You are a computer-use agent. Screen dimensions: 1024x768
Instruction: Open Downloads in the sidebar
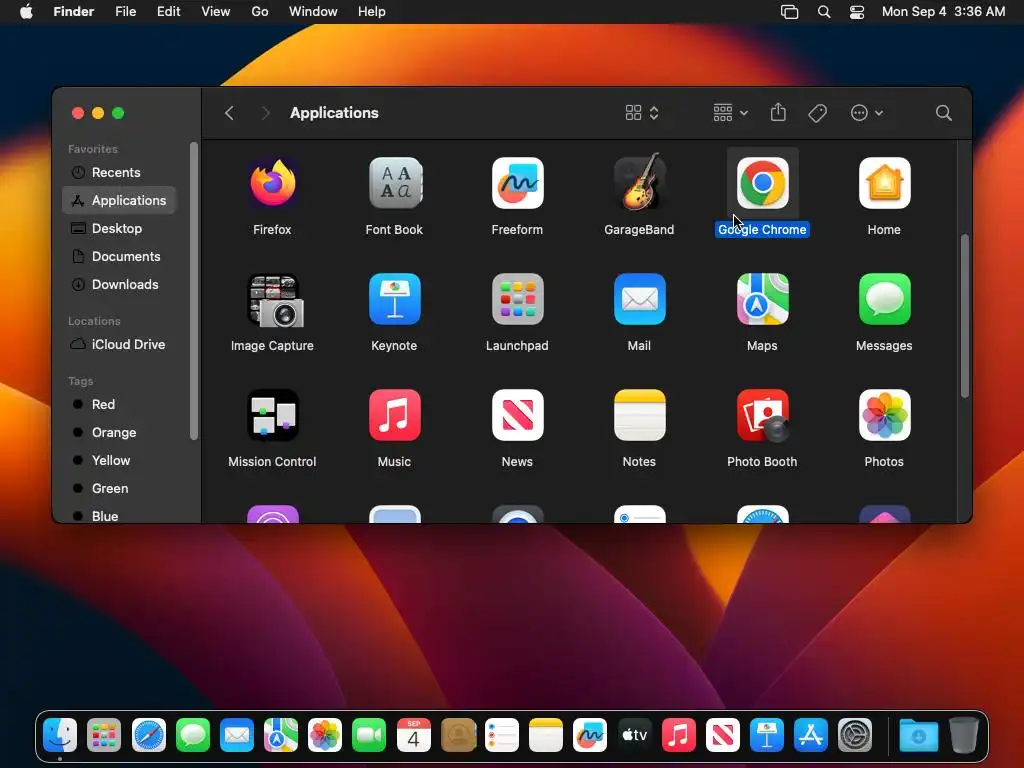point(120,285)
